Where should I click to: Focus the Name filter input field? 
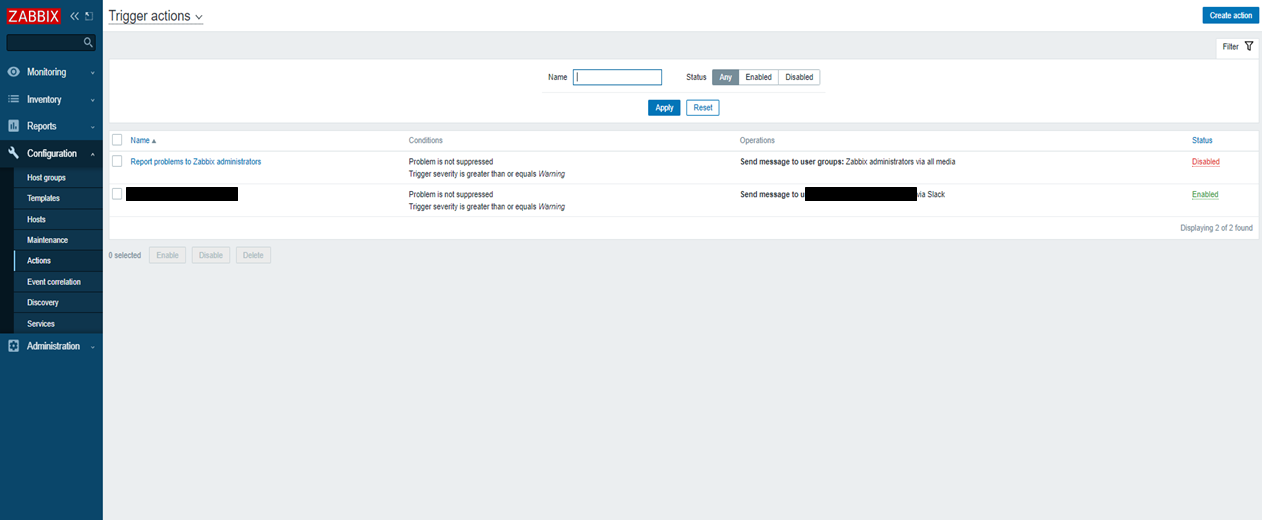[617, 77]
